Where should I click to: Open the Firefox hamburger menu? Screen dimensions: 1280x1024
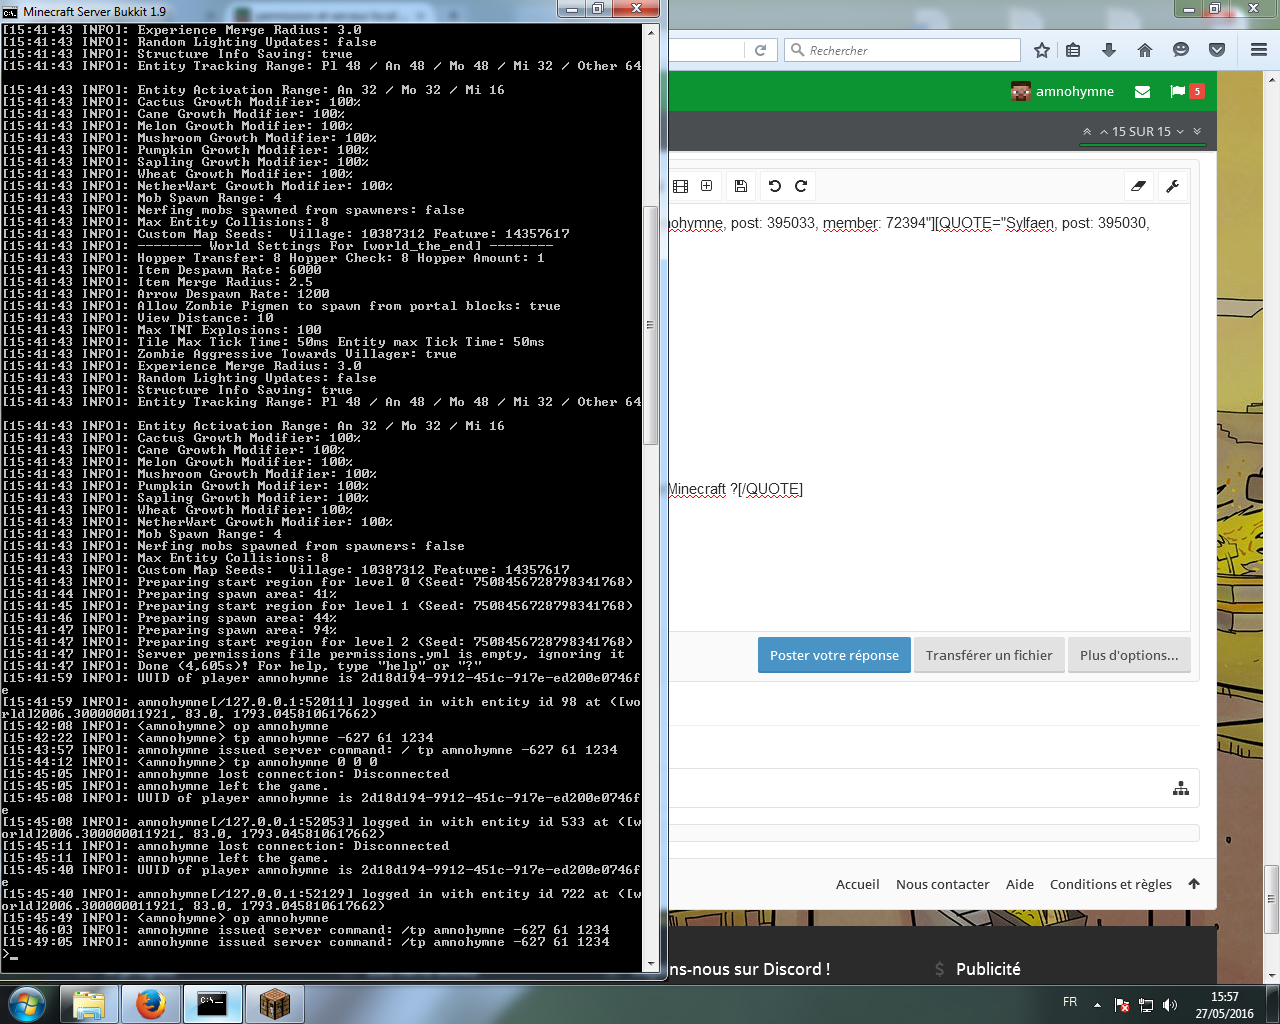(1259, 50)
